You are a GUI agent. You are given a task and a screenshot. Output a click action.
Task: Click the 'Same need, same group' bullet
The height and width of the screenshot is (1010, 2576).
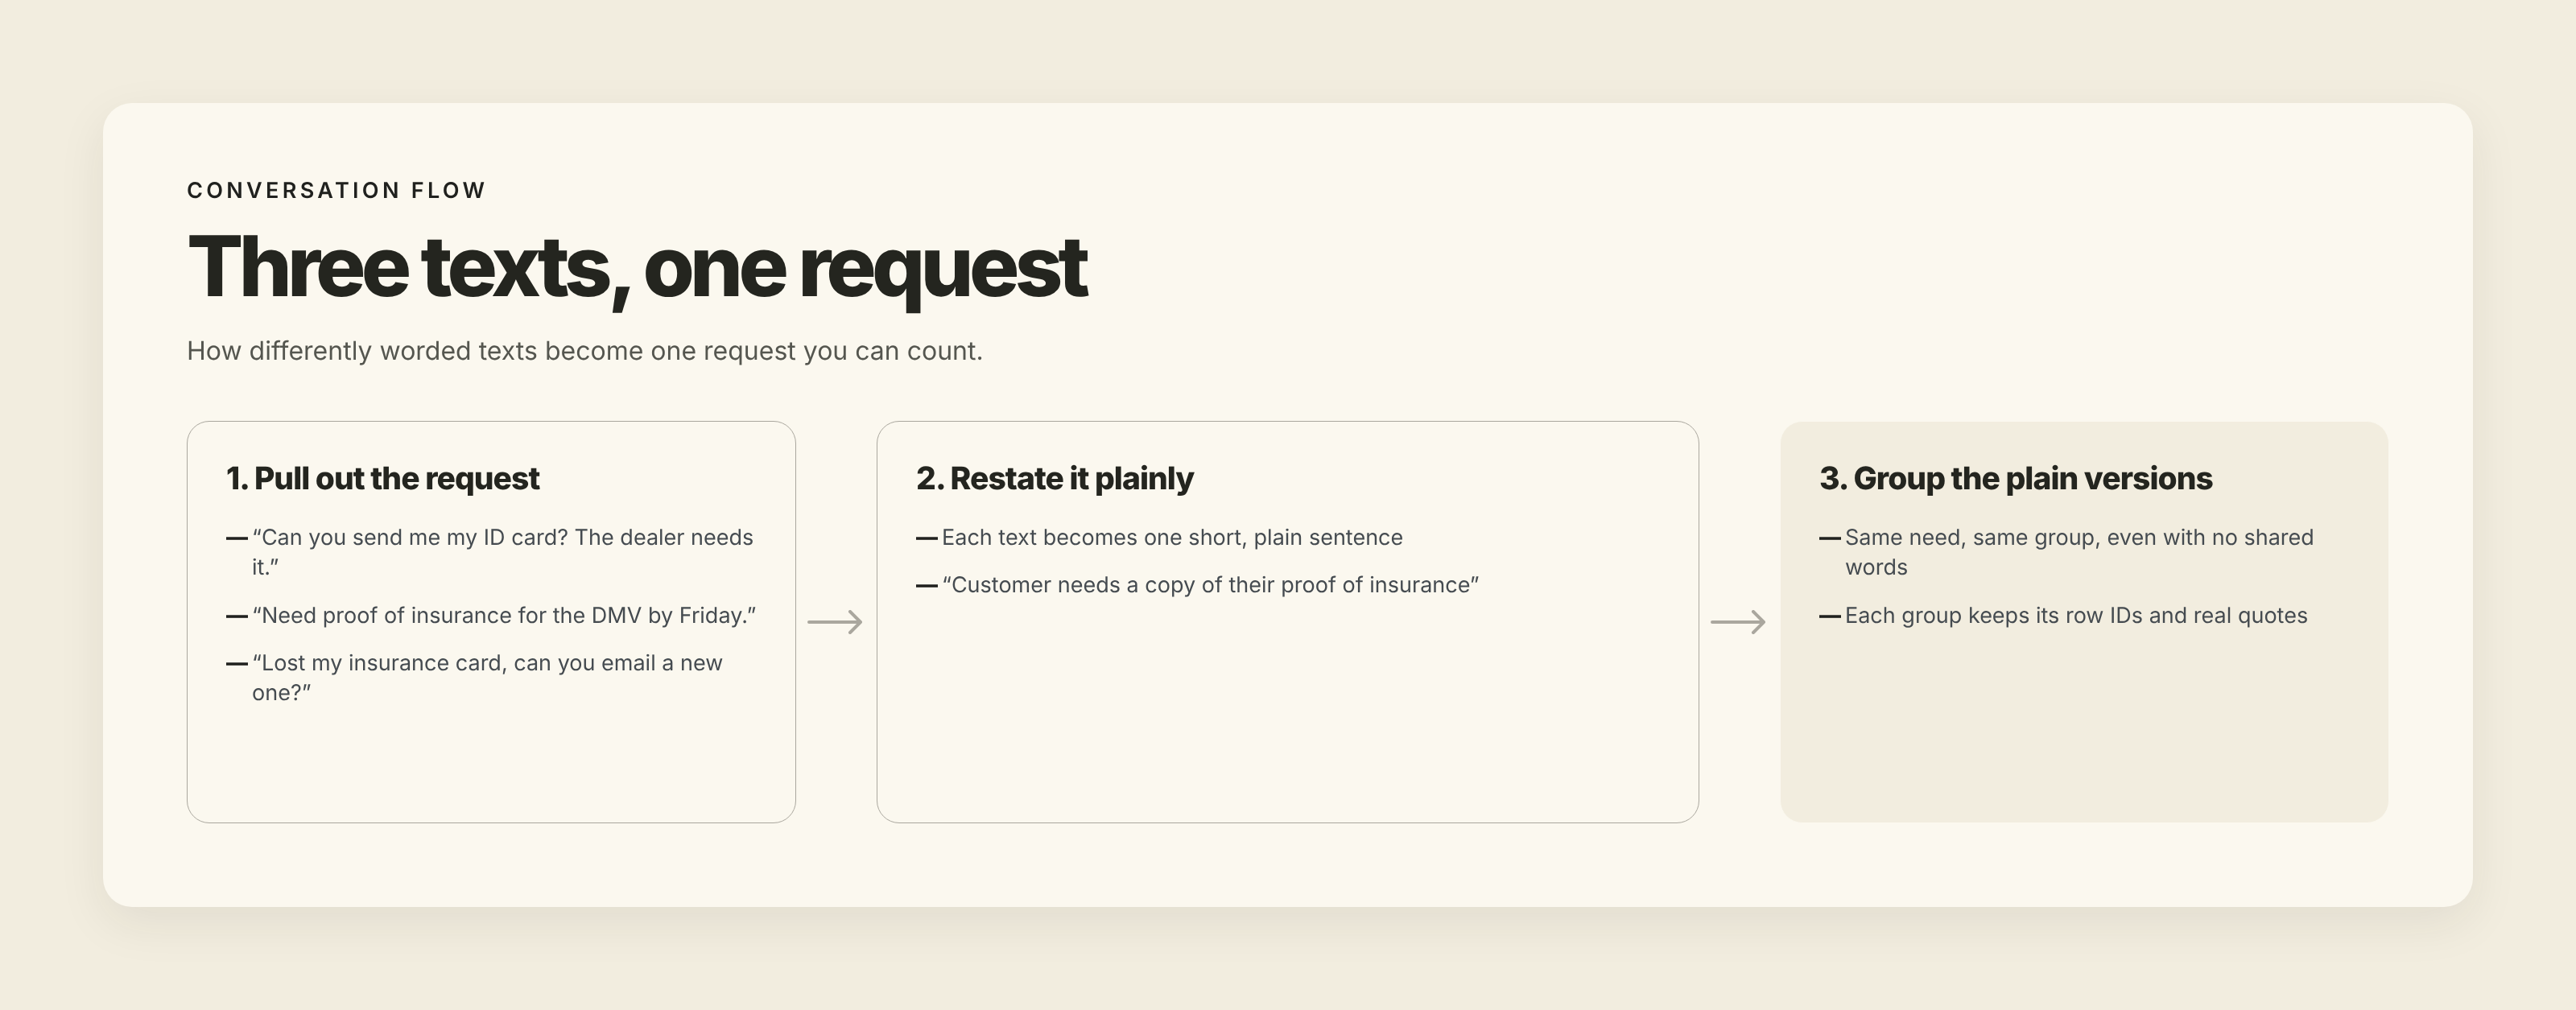point(2079,552)
